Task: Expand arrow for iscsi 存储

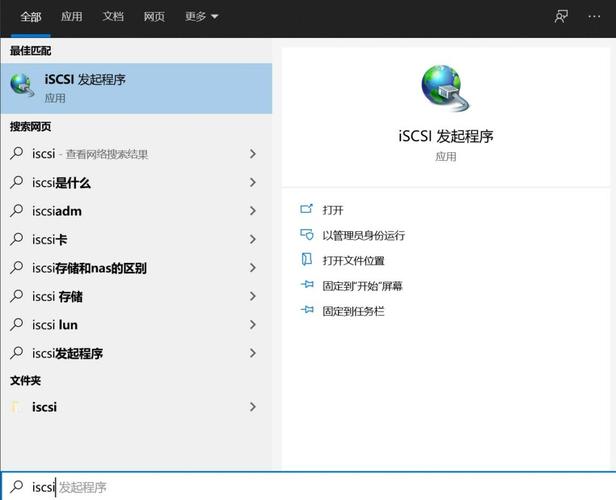Action: click(x=253, y=296)
